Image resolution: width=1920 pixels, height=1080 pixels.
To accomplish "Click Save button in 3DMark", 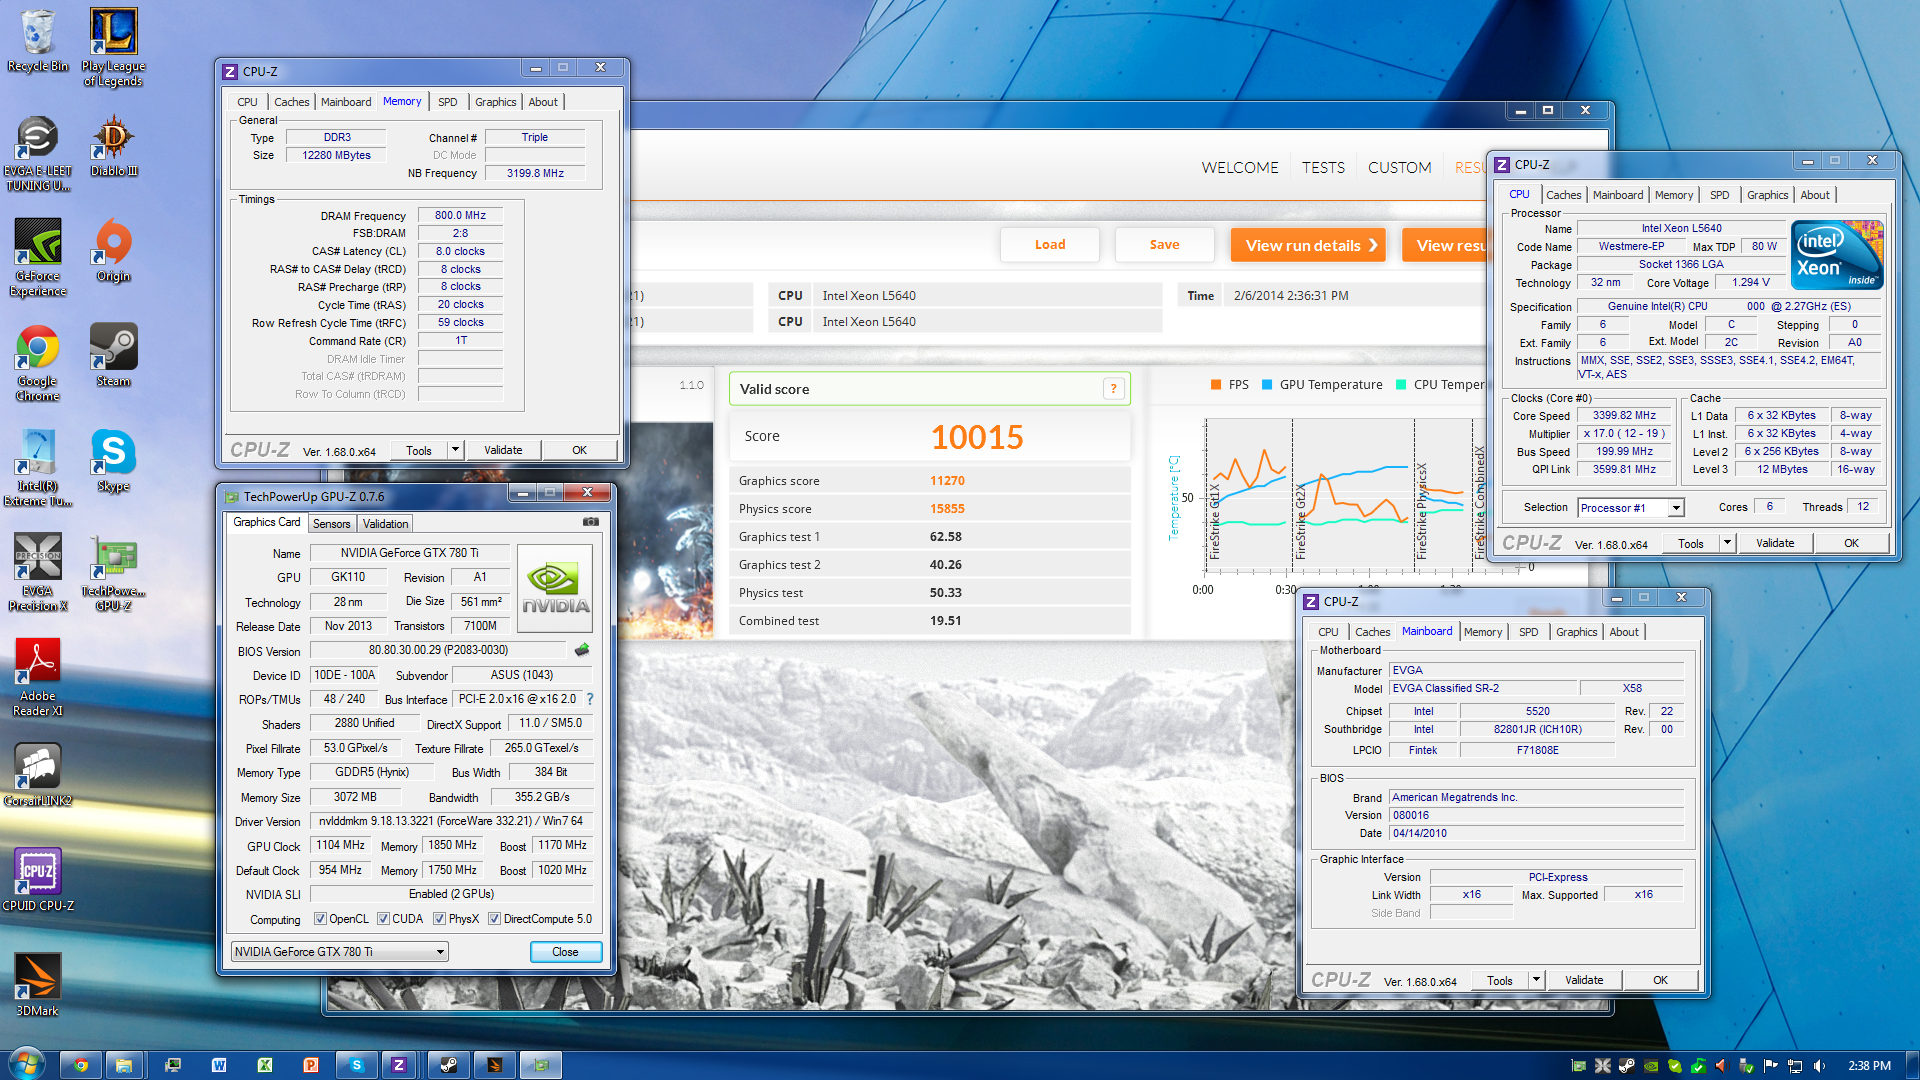I will 1164,245.
